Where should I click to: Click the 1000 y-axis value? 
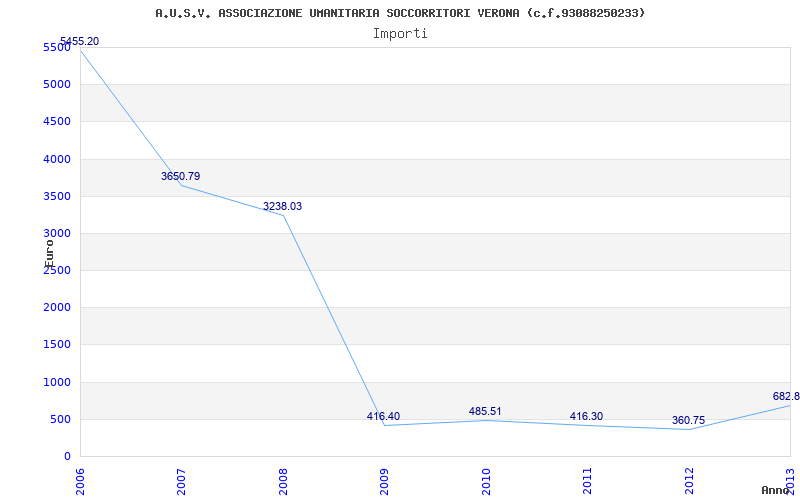(x=57, y=382)
